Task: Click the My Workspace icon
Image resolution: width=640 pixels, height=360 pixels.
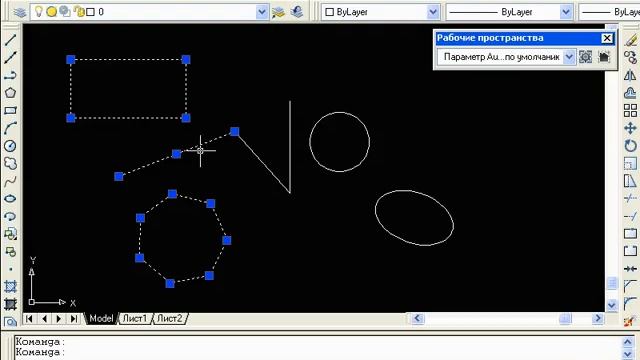Action: (604, 57)
